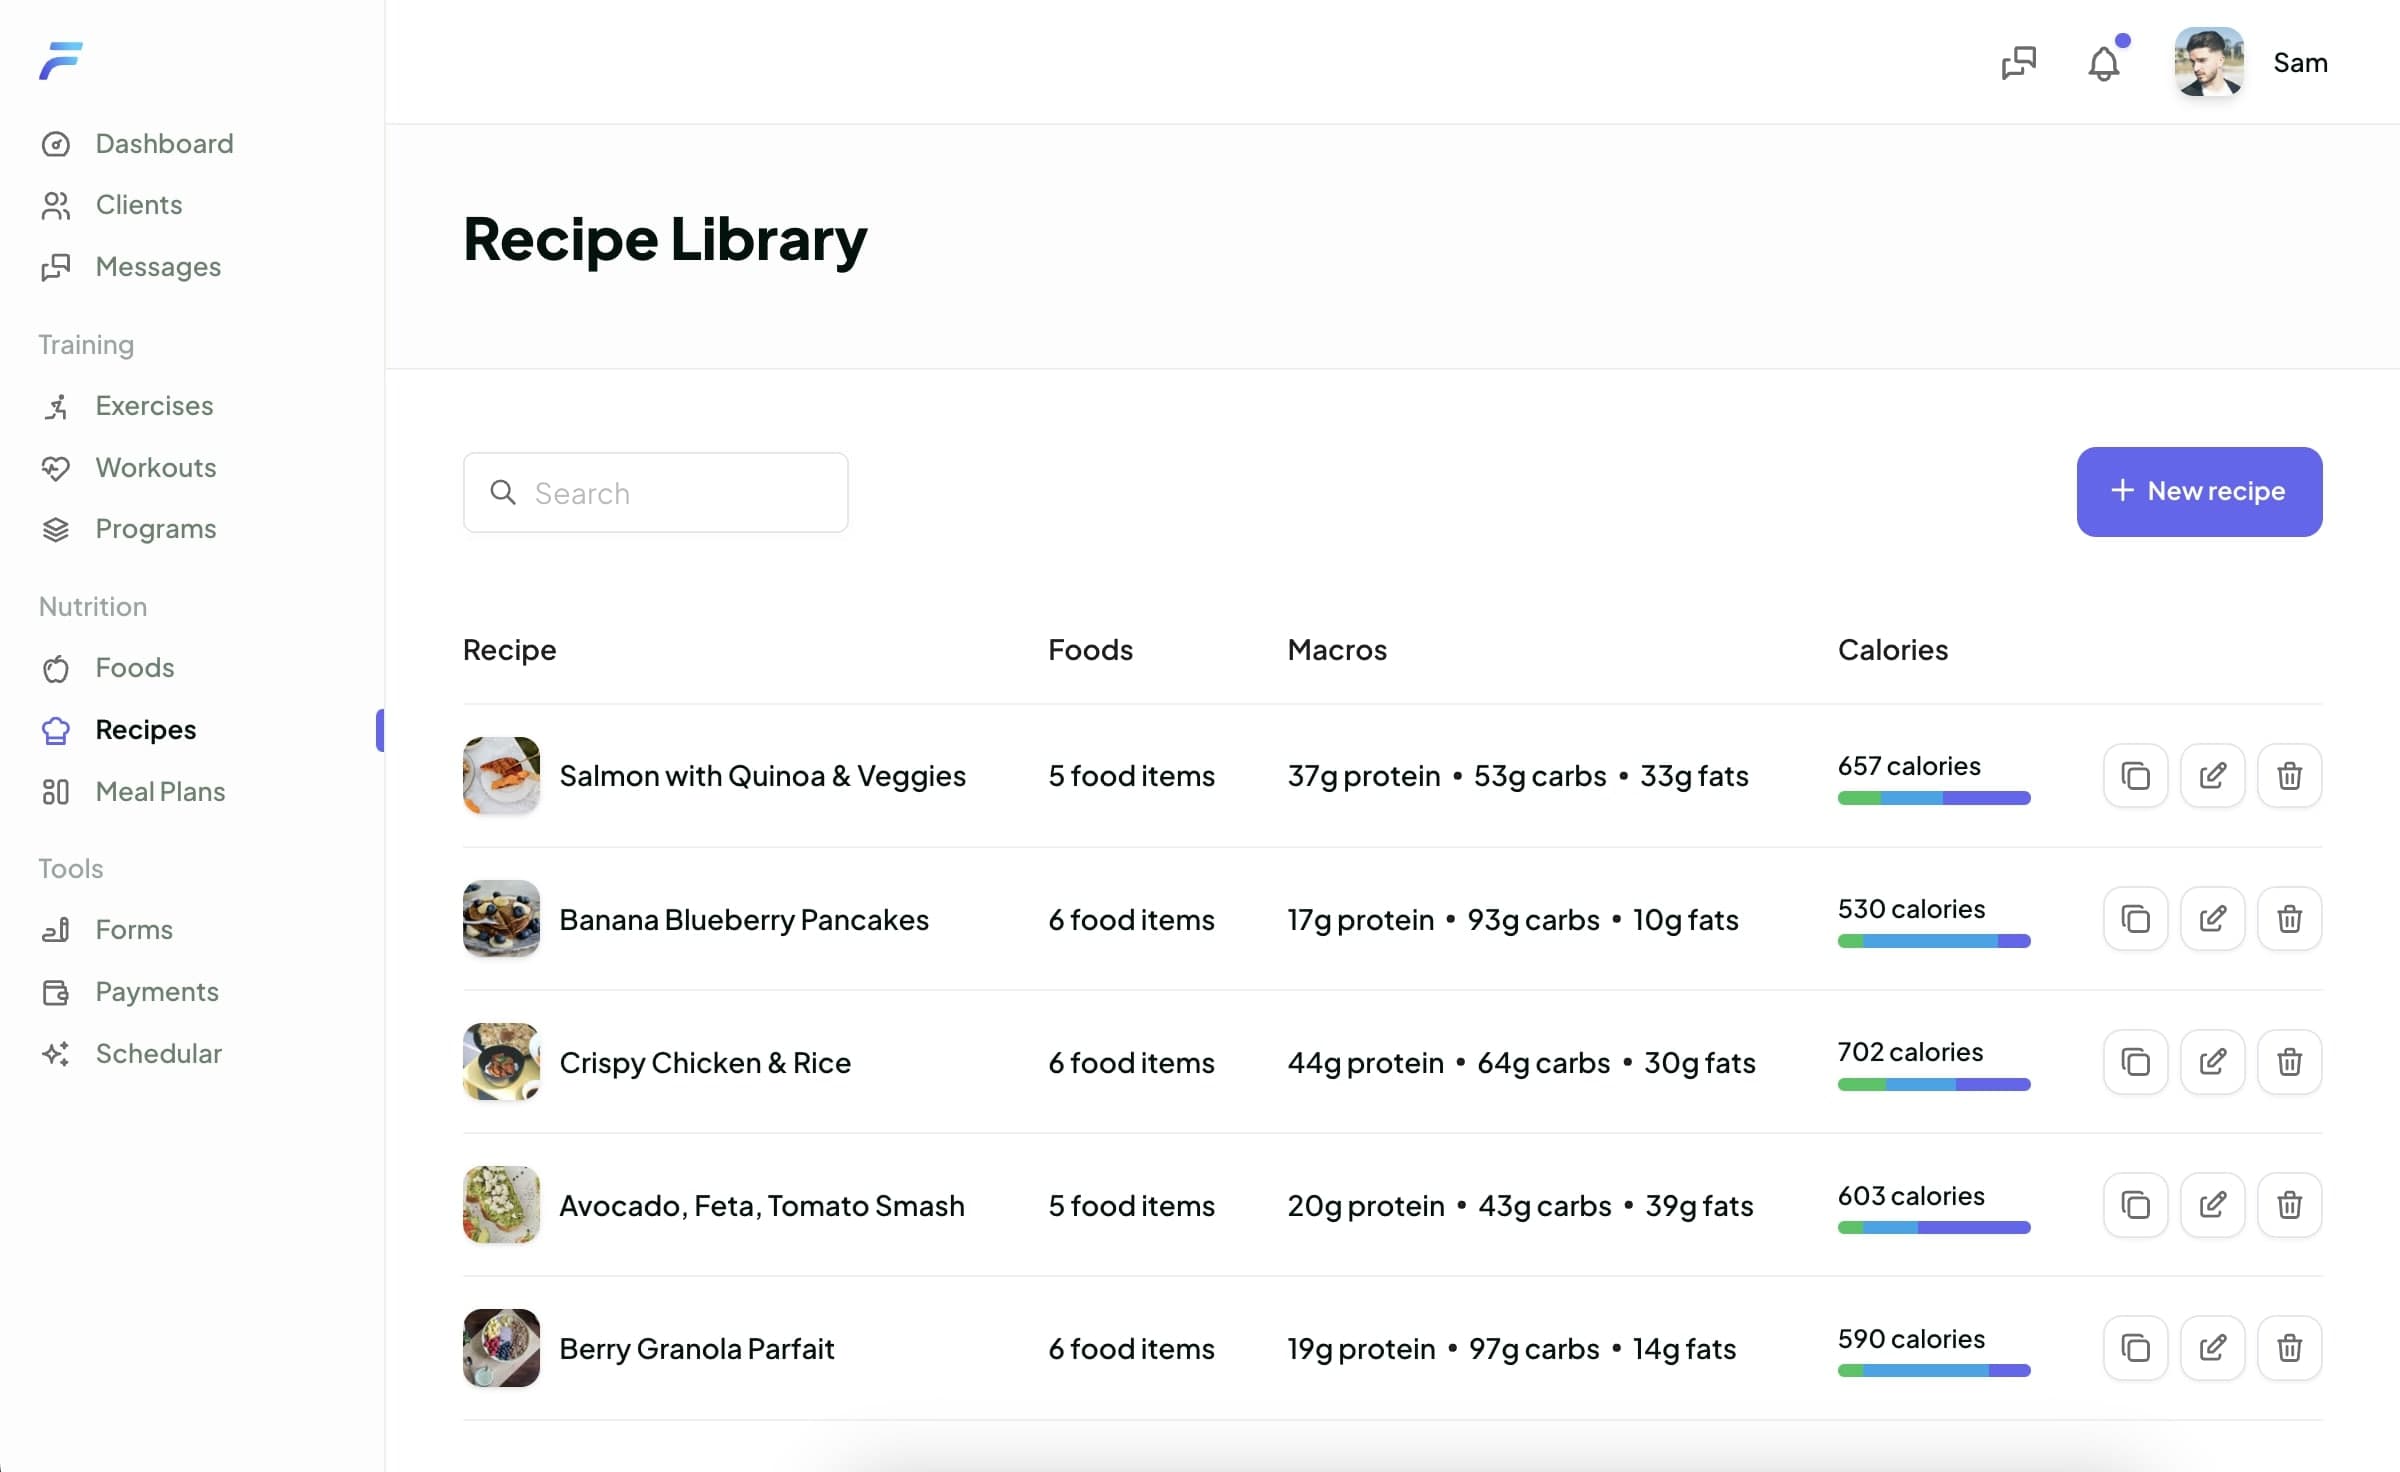
Task: Select Meal Plans from the sidebar
Action: pos(159,792)
